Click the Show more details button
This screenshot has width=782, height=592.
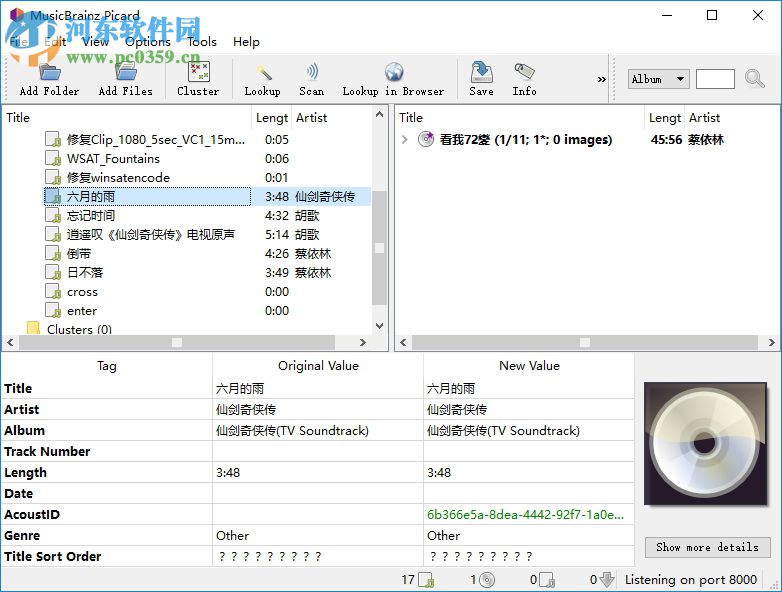point(707,547)
